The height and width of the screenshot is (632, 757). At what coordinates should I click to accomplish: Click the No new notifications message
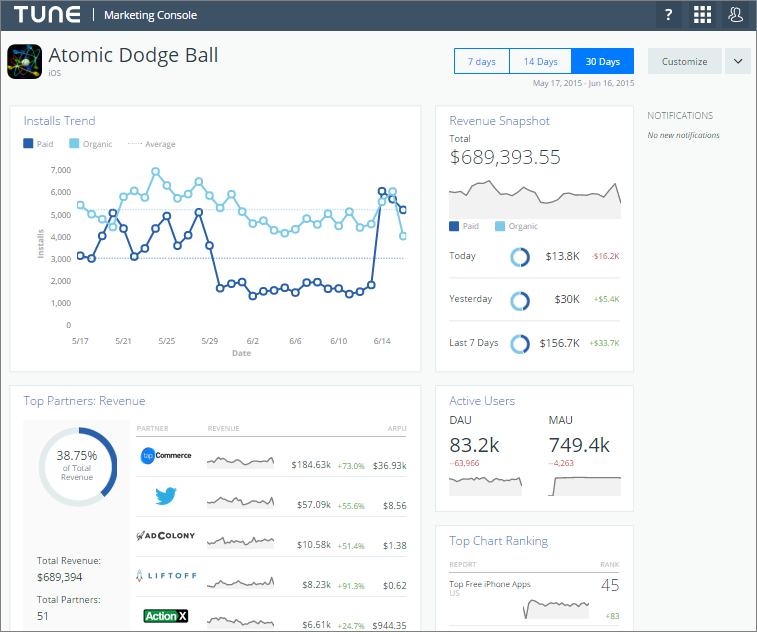click(x=683, y=135)
